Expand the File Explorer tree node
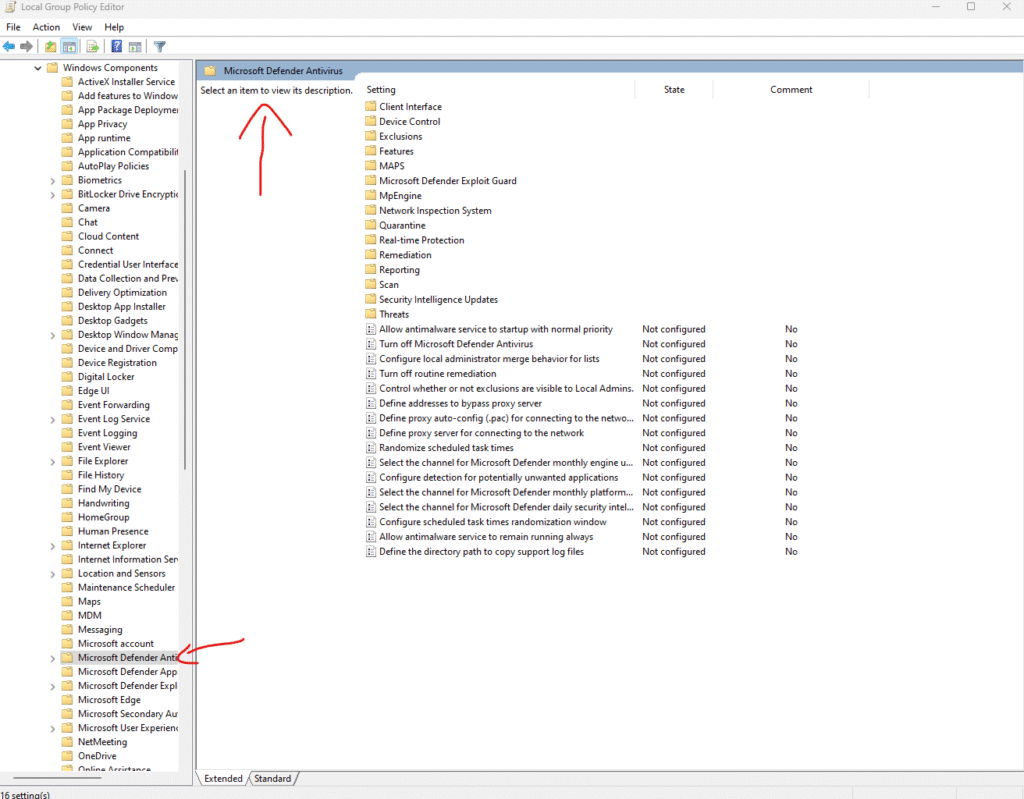Viewport: 1024px width, 799px height. (53, 461)
